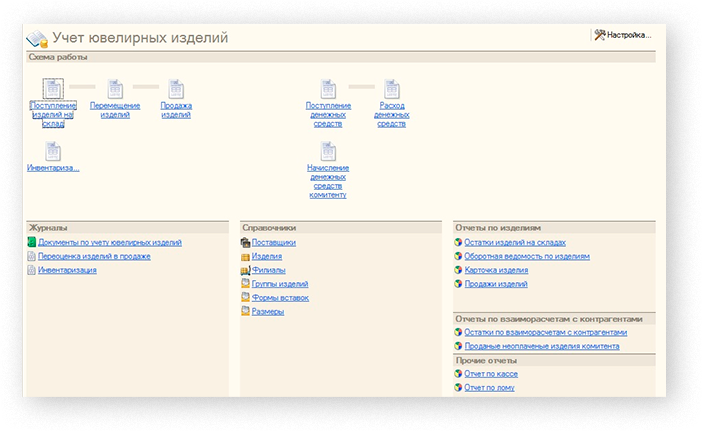Click report icon beside Продажи изделий
This screenshot has width=702, height=431.
(x=458, y=284)
